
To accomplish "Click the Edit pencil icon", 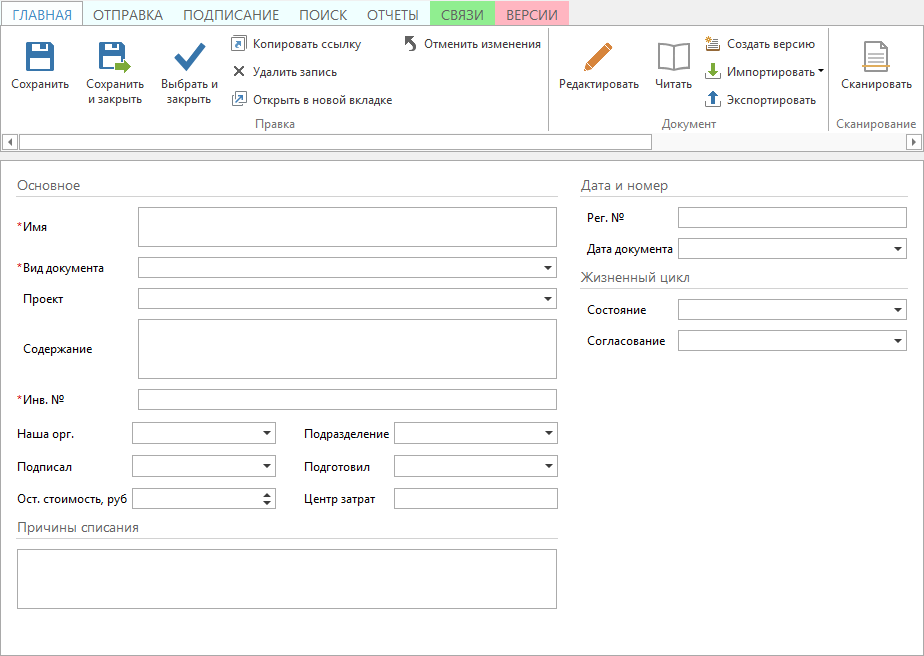I will (598, 57).
